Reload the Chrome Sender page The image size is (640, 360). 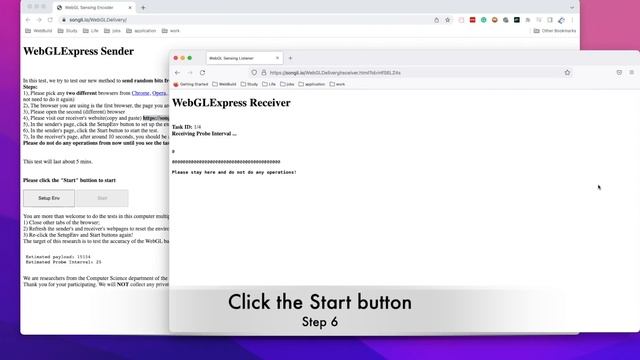50,20
